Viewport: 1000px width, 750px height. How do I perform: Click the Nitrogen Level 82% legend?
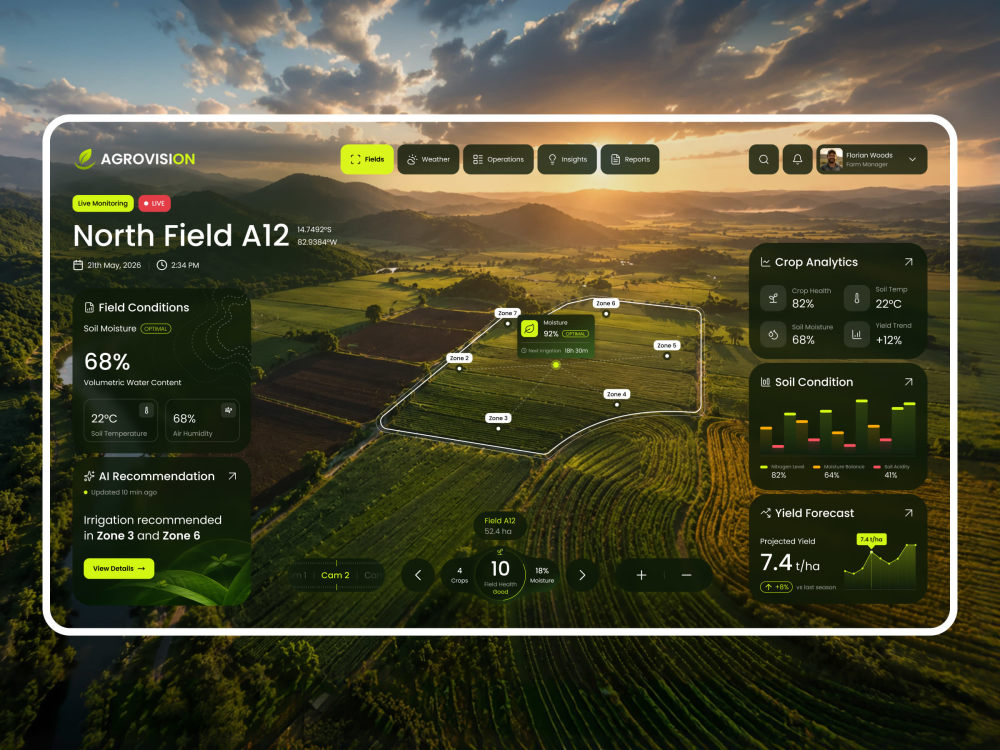point(782,471)
